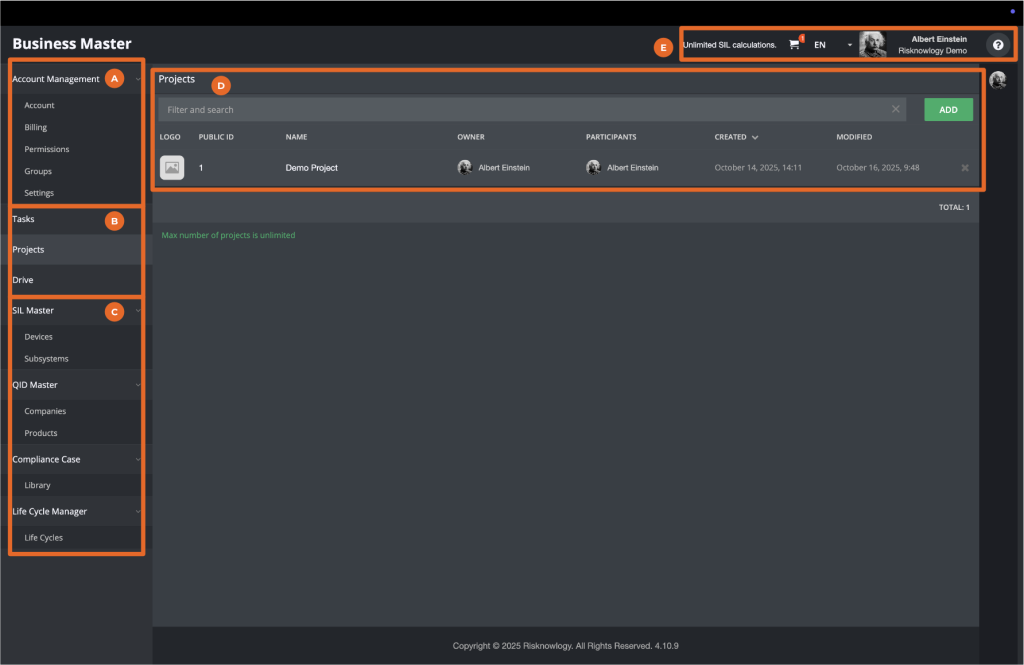Screen dimensions: 1024x665
Task: Clear the filter using the X icon
Action: (x=896, y=109)
